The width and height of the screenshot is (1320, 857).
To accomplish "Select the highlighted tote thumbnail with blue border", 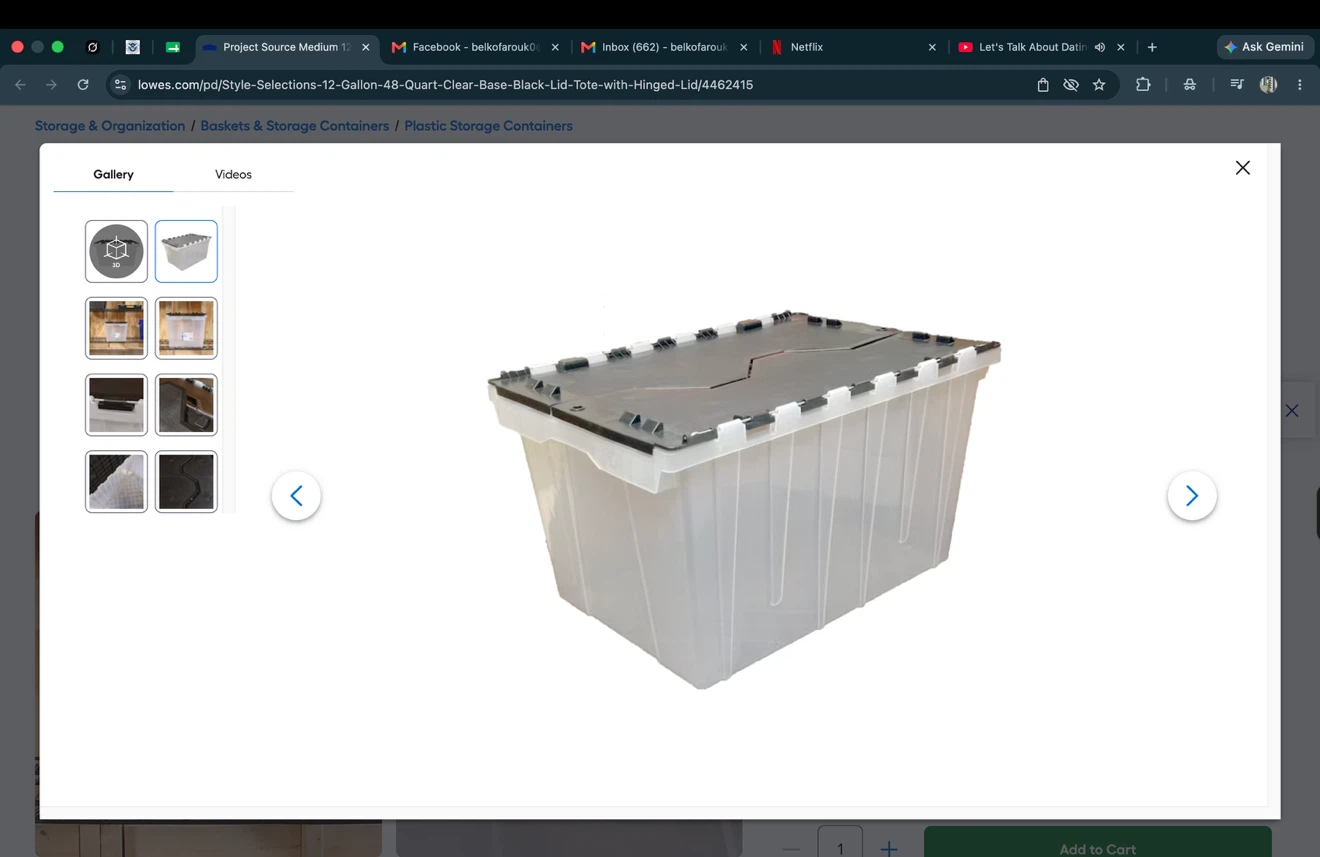I will [186, 251].
